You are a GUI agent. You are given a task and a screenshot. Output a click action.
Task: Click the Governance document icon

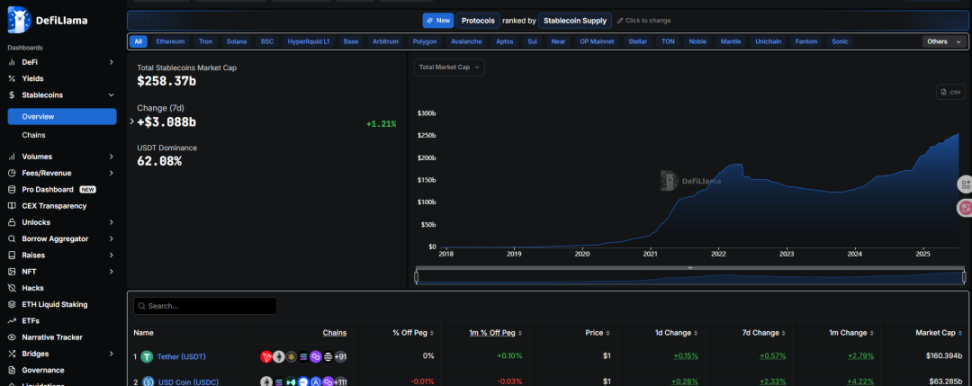click(11, 371)
